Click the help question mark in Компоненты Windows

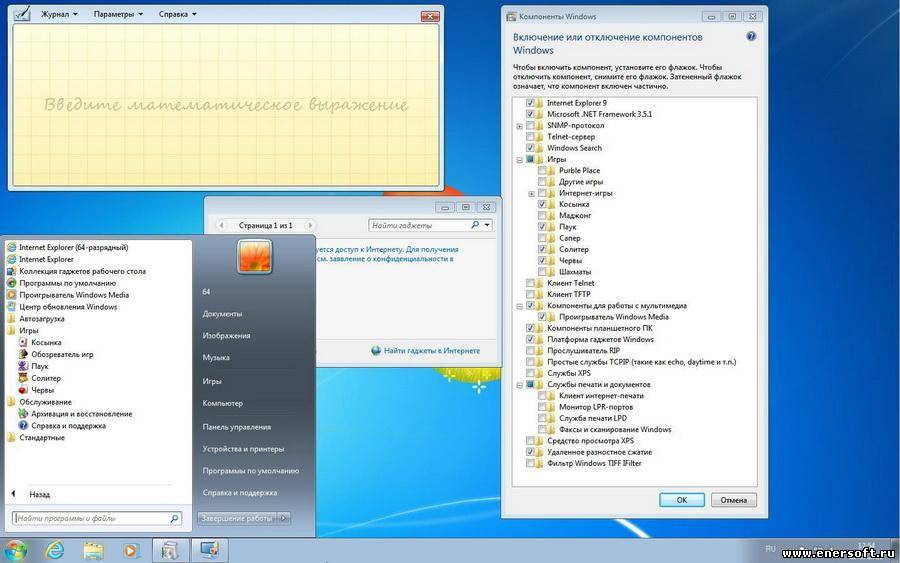[x=751, y=37]
